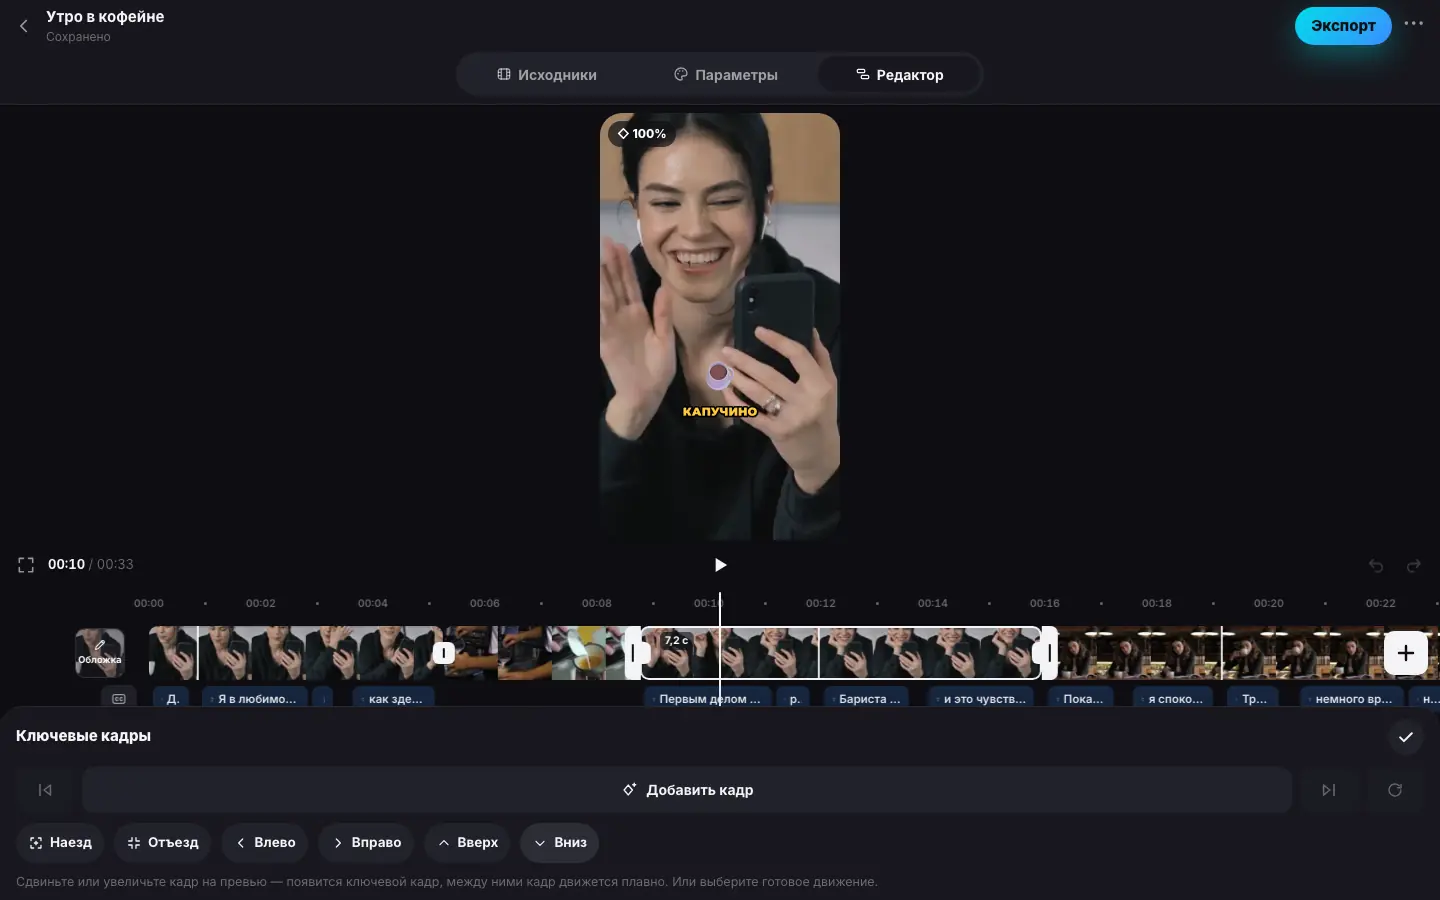
Task: Confirm keyframes with the checkmark
Action: pos(1405,737)
